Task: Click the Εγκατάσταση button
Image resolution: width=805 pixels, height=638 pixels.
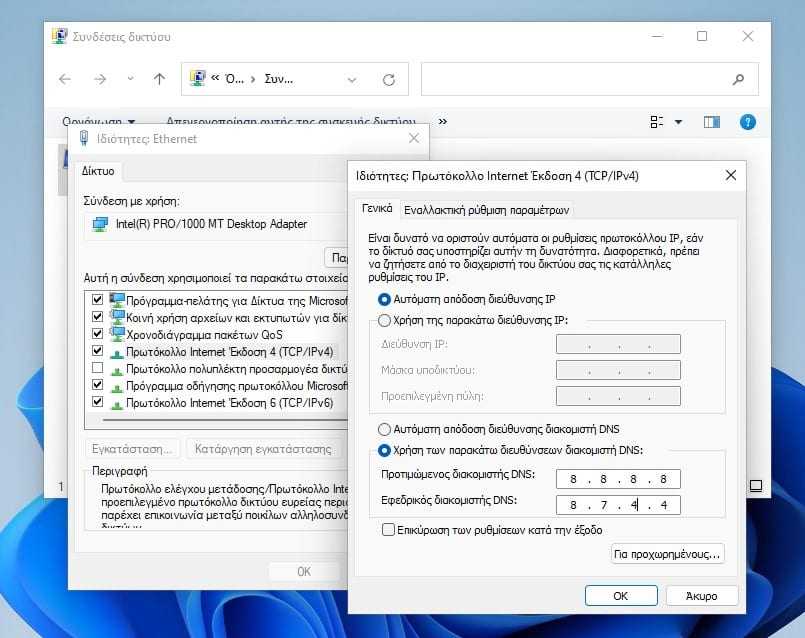Action: pos(131,449)
